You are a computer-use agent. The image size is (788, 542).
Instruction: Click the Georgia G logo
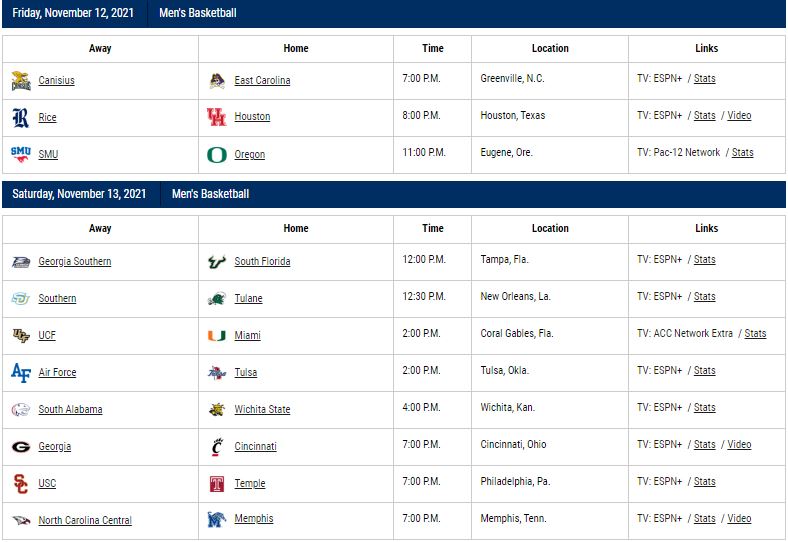pyautogui.click(x=21, y=446)
